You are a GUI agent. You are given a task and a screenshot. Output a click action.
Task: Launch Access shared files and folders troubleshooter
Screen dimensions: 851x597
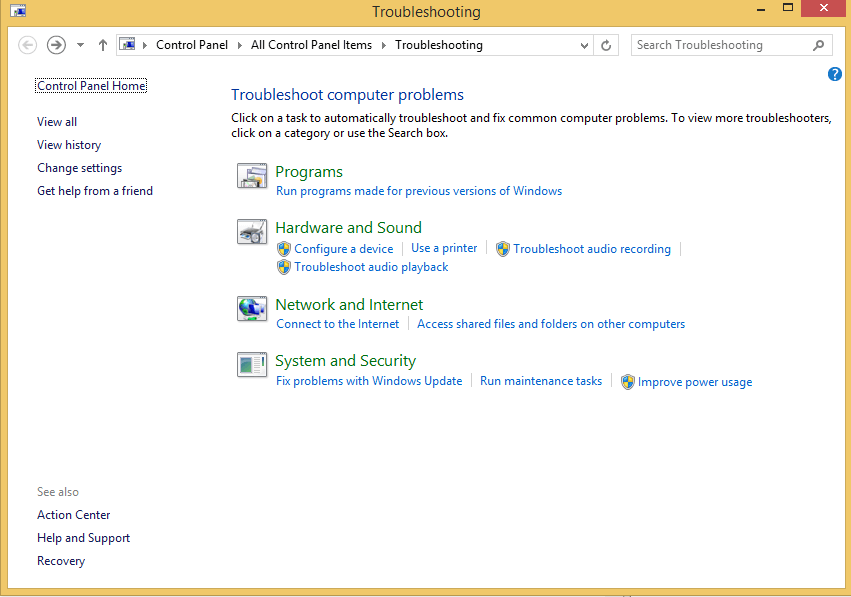(551, 324)
